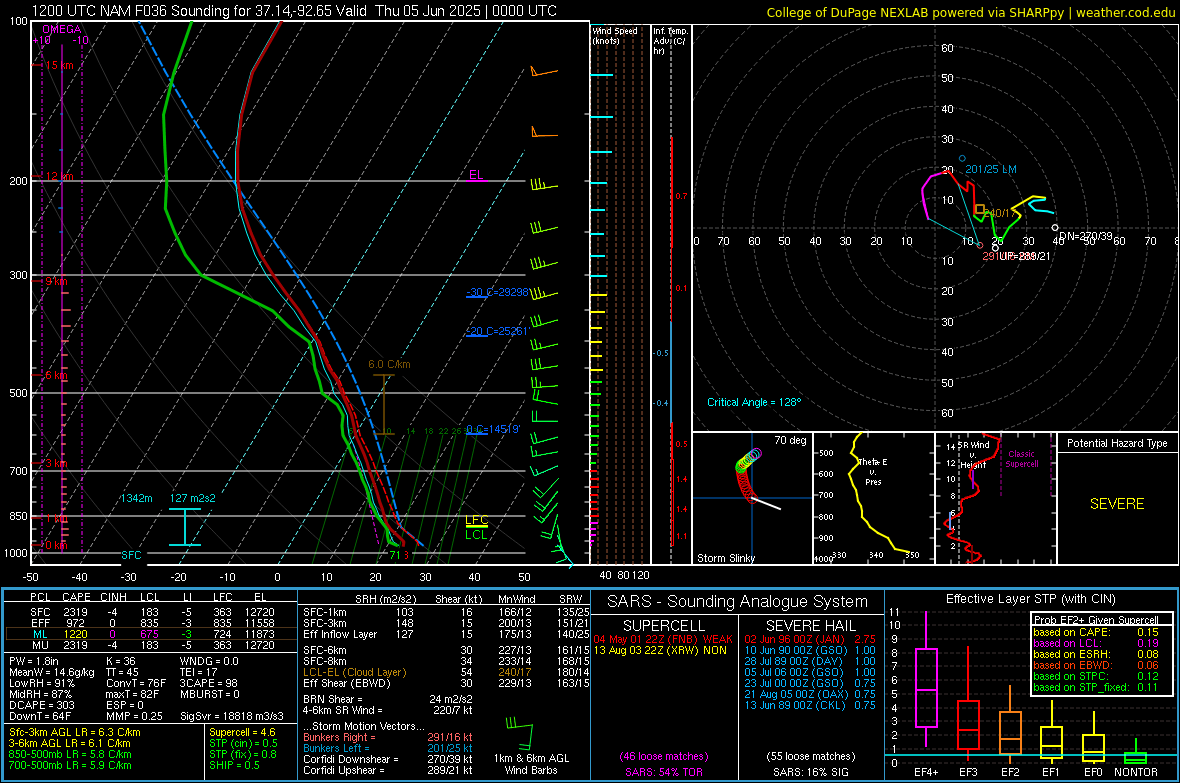Viewport: 1180px width, 783px height.
Task: Click the Storm Slinky label
Action: tap(725, 558)
